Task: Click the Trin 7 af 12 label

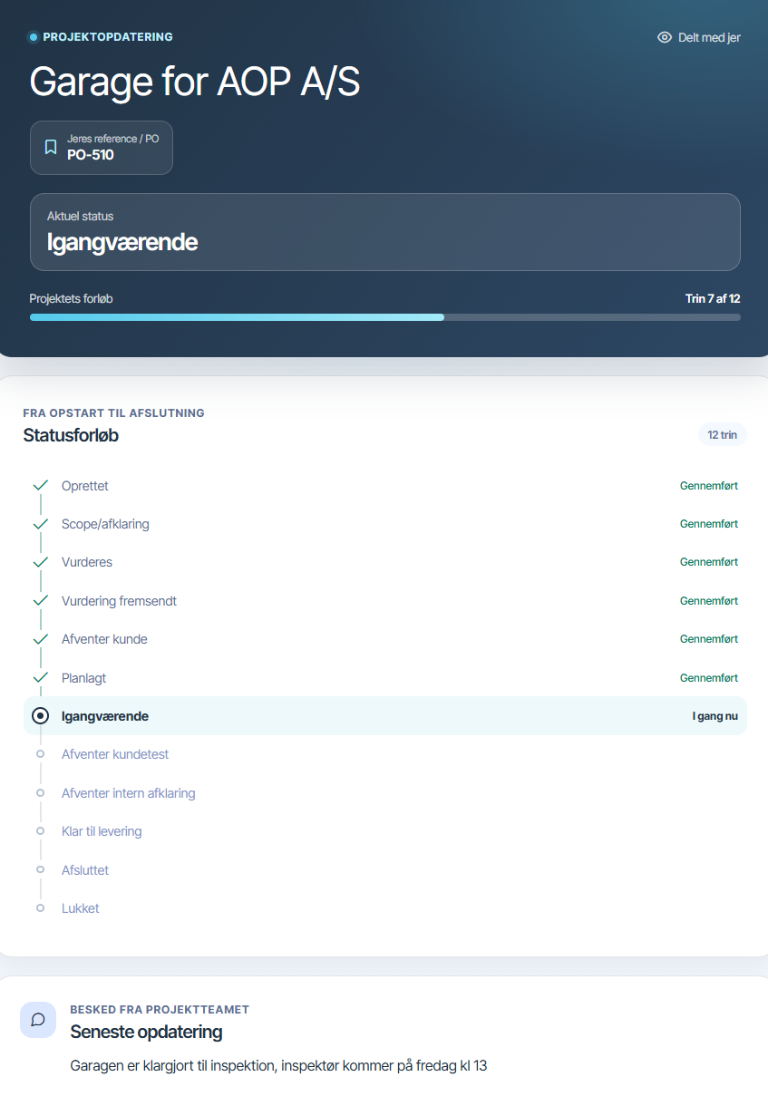Action: (x=712, y=298)
